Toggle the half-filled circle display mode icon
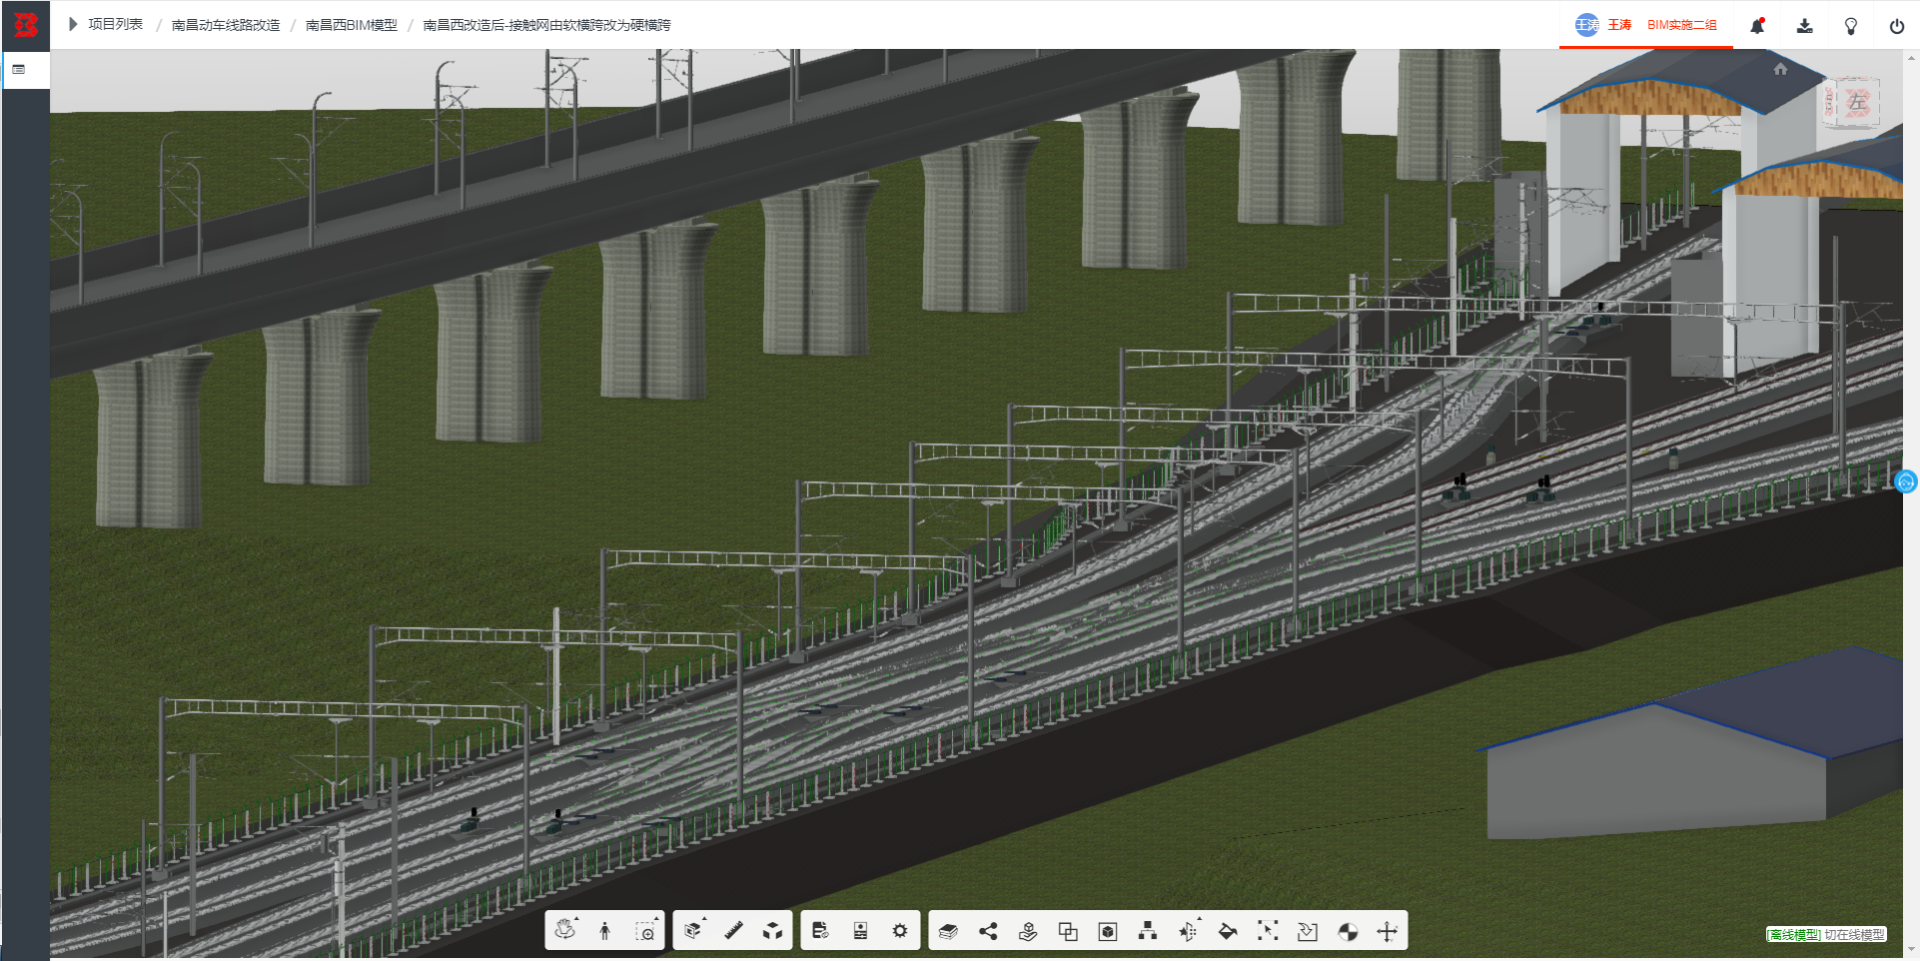Image resolution: width=1920 pixels, height=961 pixels. 1348,931
